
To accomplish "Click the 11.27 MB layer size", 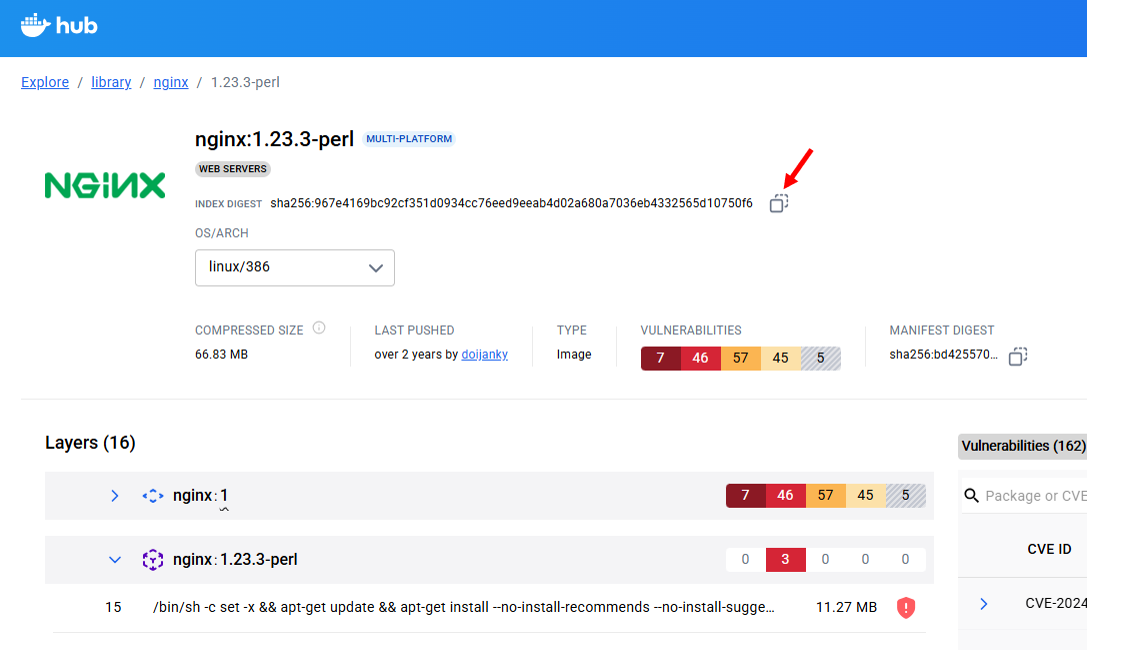I will pos(846,608).
